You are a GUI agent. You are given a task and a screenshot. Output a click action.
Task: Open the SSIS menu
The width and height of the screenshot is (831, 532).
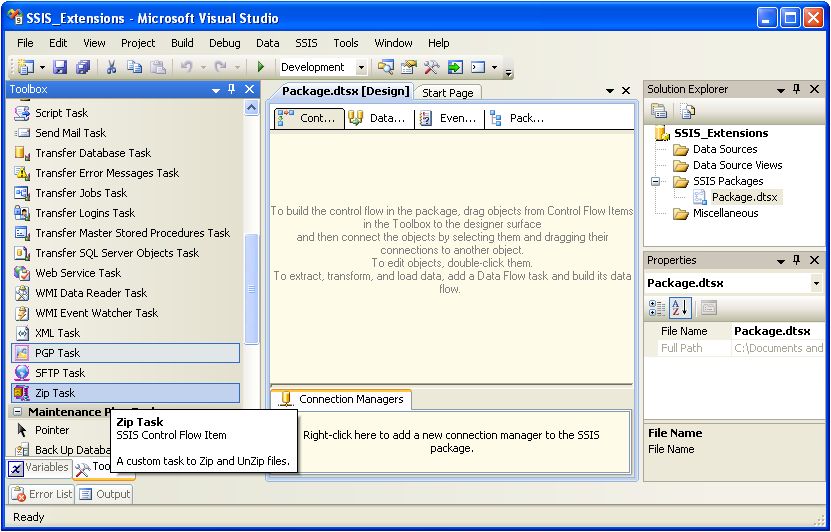(x=306, y=43)
